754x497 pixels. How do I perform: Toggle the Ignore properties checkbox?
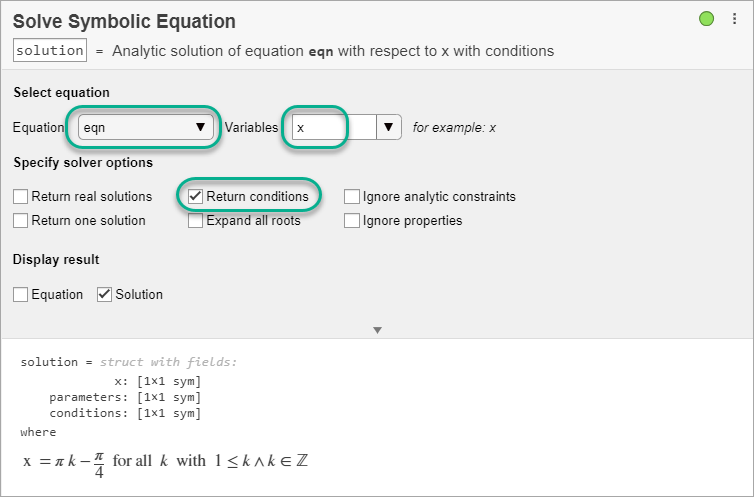click(x=352, y=221)
